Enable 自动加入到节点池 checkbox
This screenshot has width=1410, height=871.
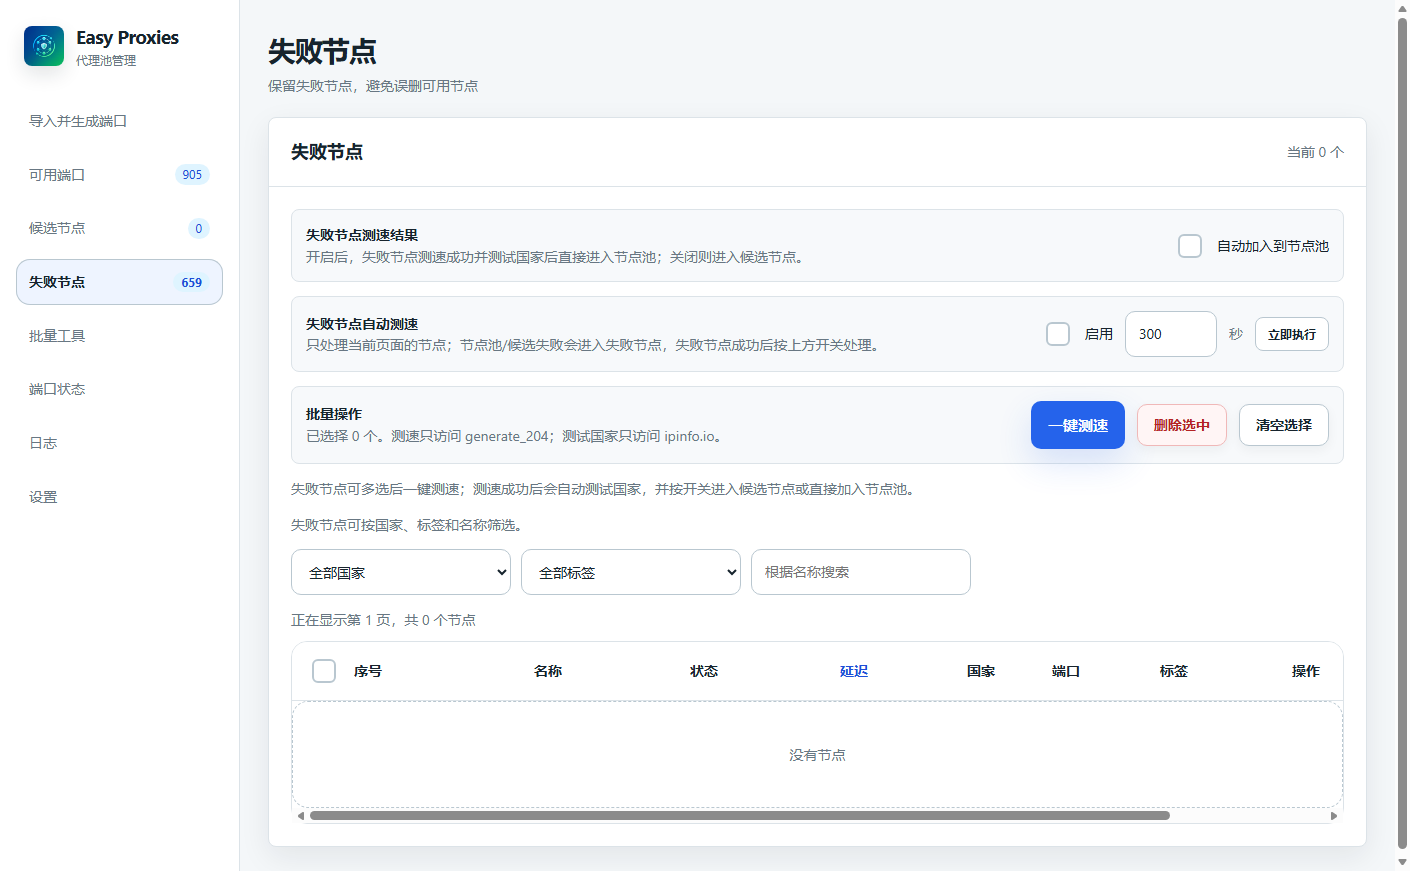(1190, 246)
